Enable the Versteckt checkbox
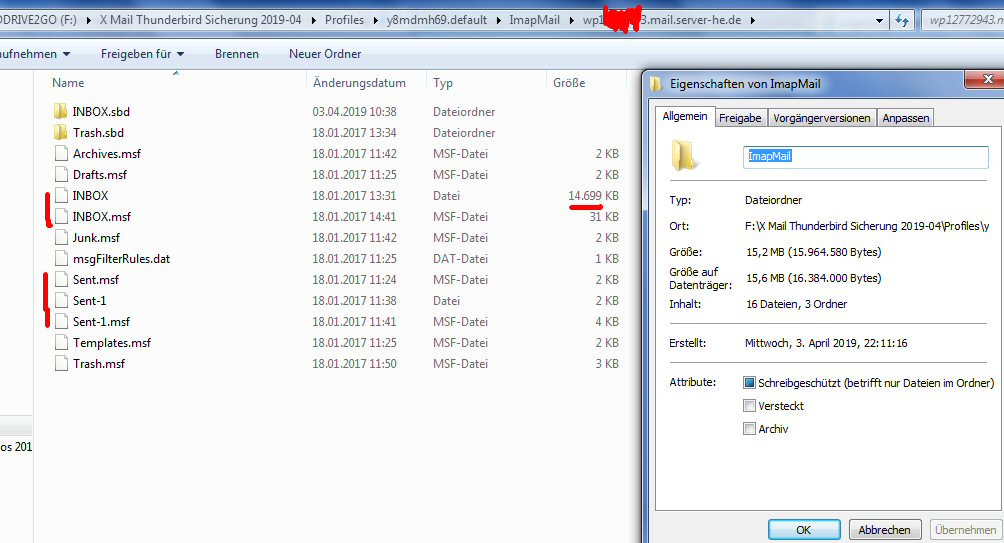 tap(749, 406)
